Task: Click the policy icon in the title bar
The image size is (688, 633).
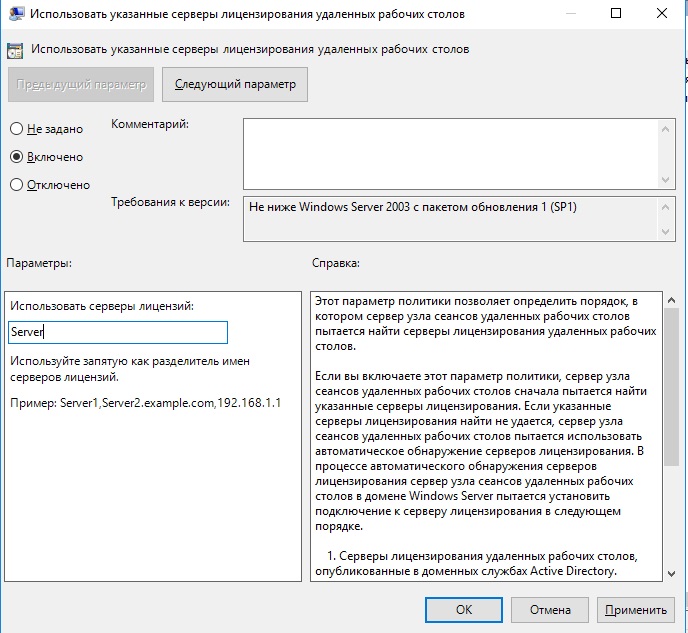Action: [17, 15]
